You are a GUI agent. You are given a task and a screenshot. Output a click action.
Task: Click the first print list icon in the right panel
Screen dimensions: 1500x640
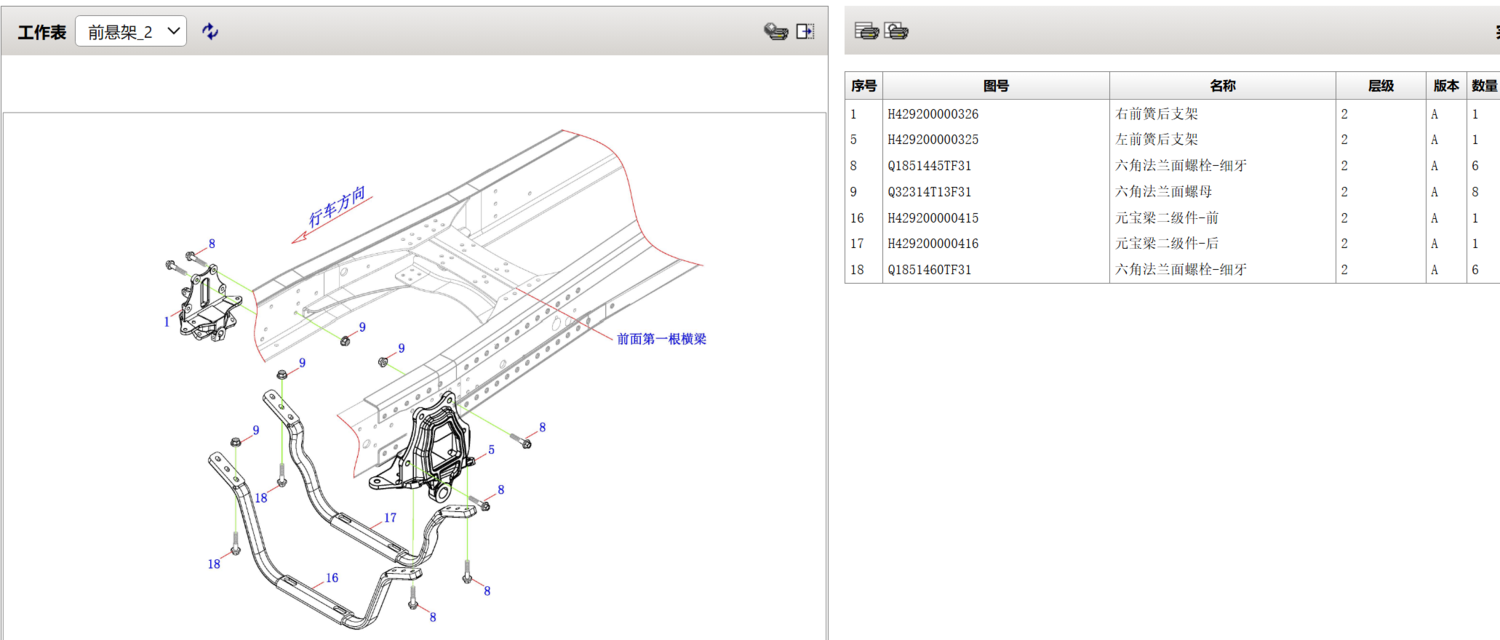tap(867, 31)
